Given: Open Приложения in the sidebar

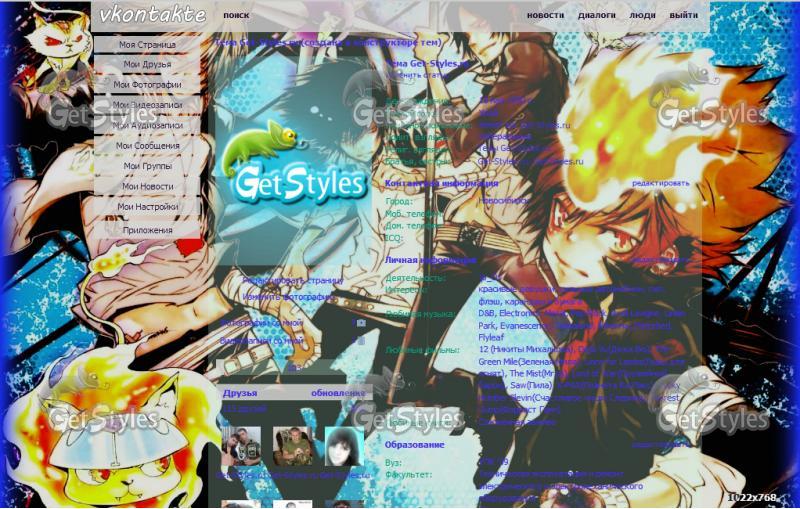Looking at the screenshot, I should [147, 230].
